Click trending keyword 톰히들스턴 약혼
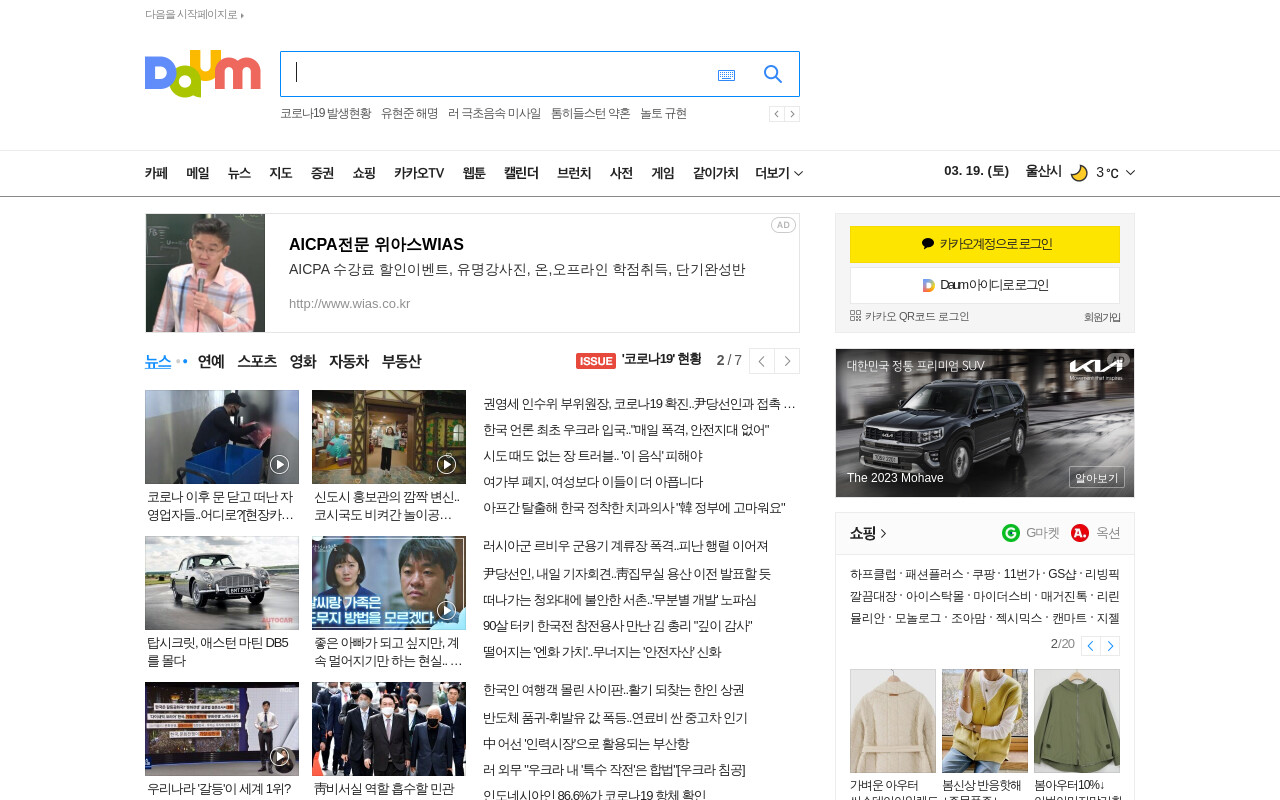Screen dimensions: 1280x800 [x=590, y=114]
